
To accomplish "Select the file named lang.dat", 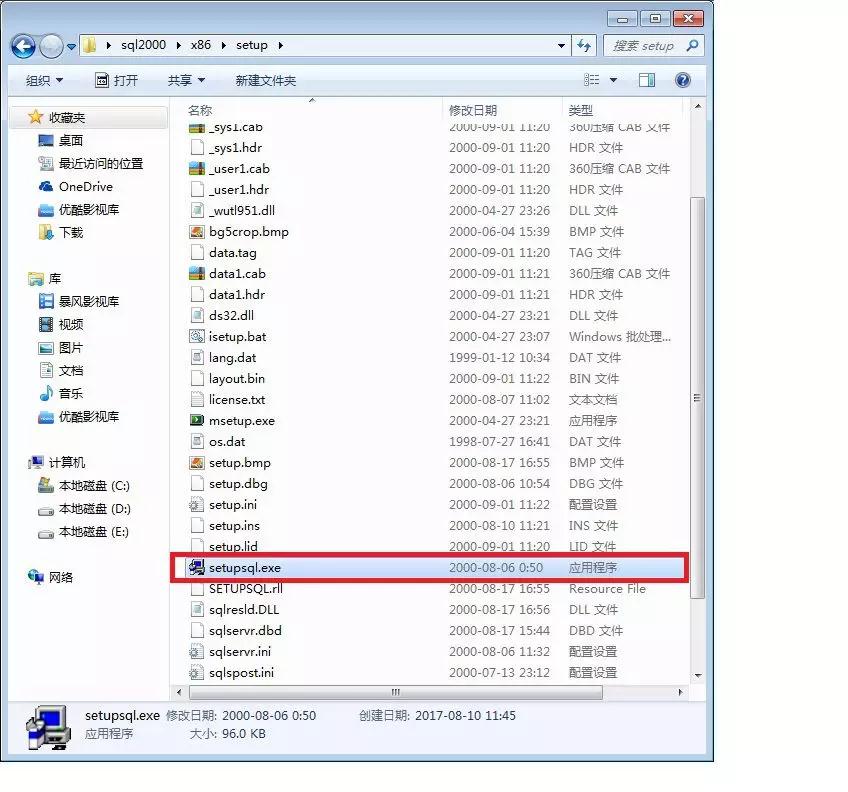I will coord(233,358).
